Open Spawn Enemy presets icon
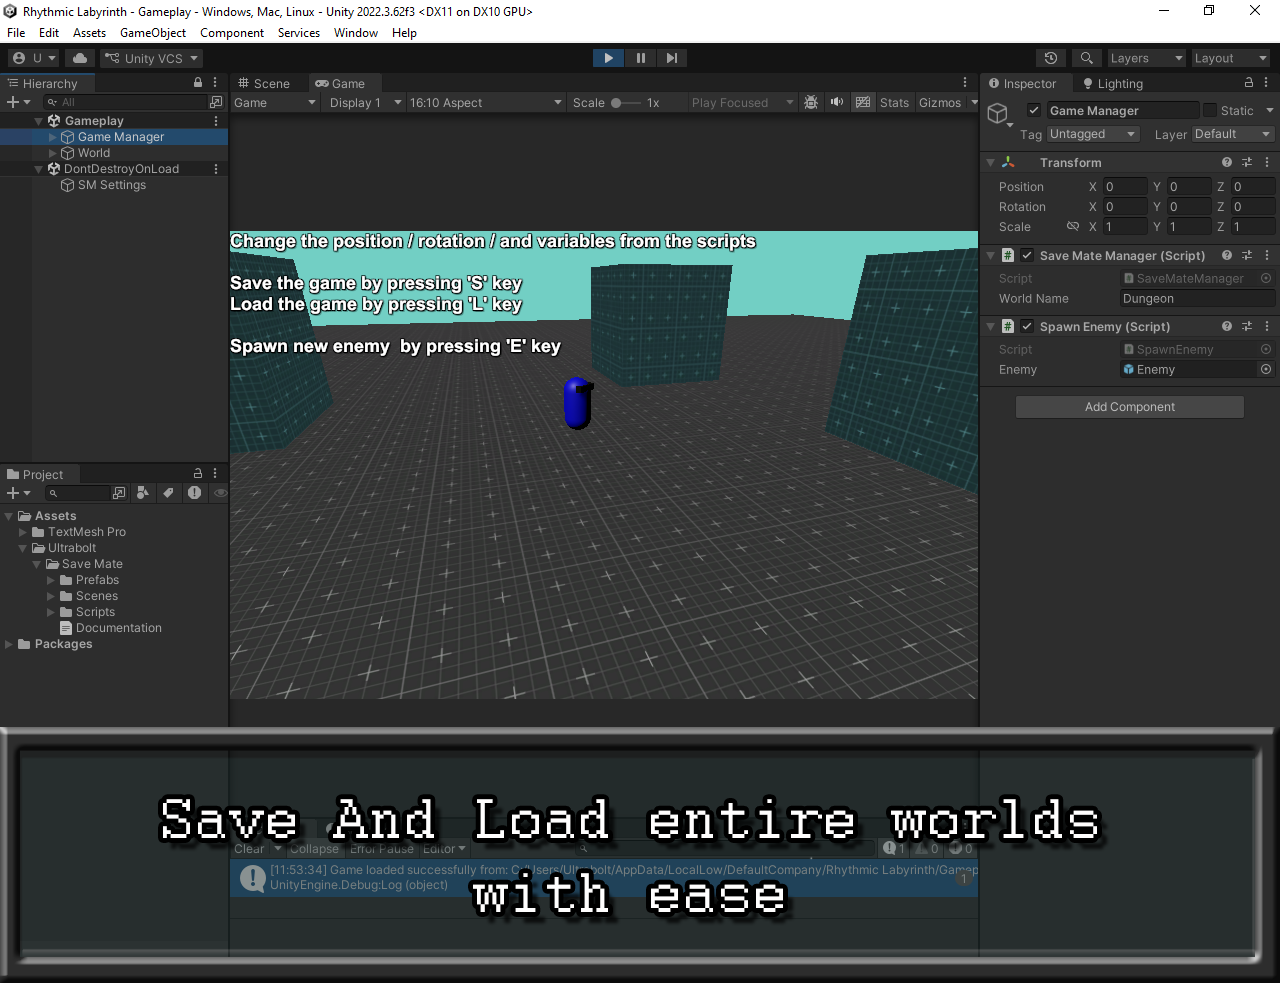The image size is (1280, 983). pos(1247,326)
